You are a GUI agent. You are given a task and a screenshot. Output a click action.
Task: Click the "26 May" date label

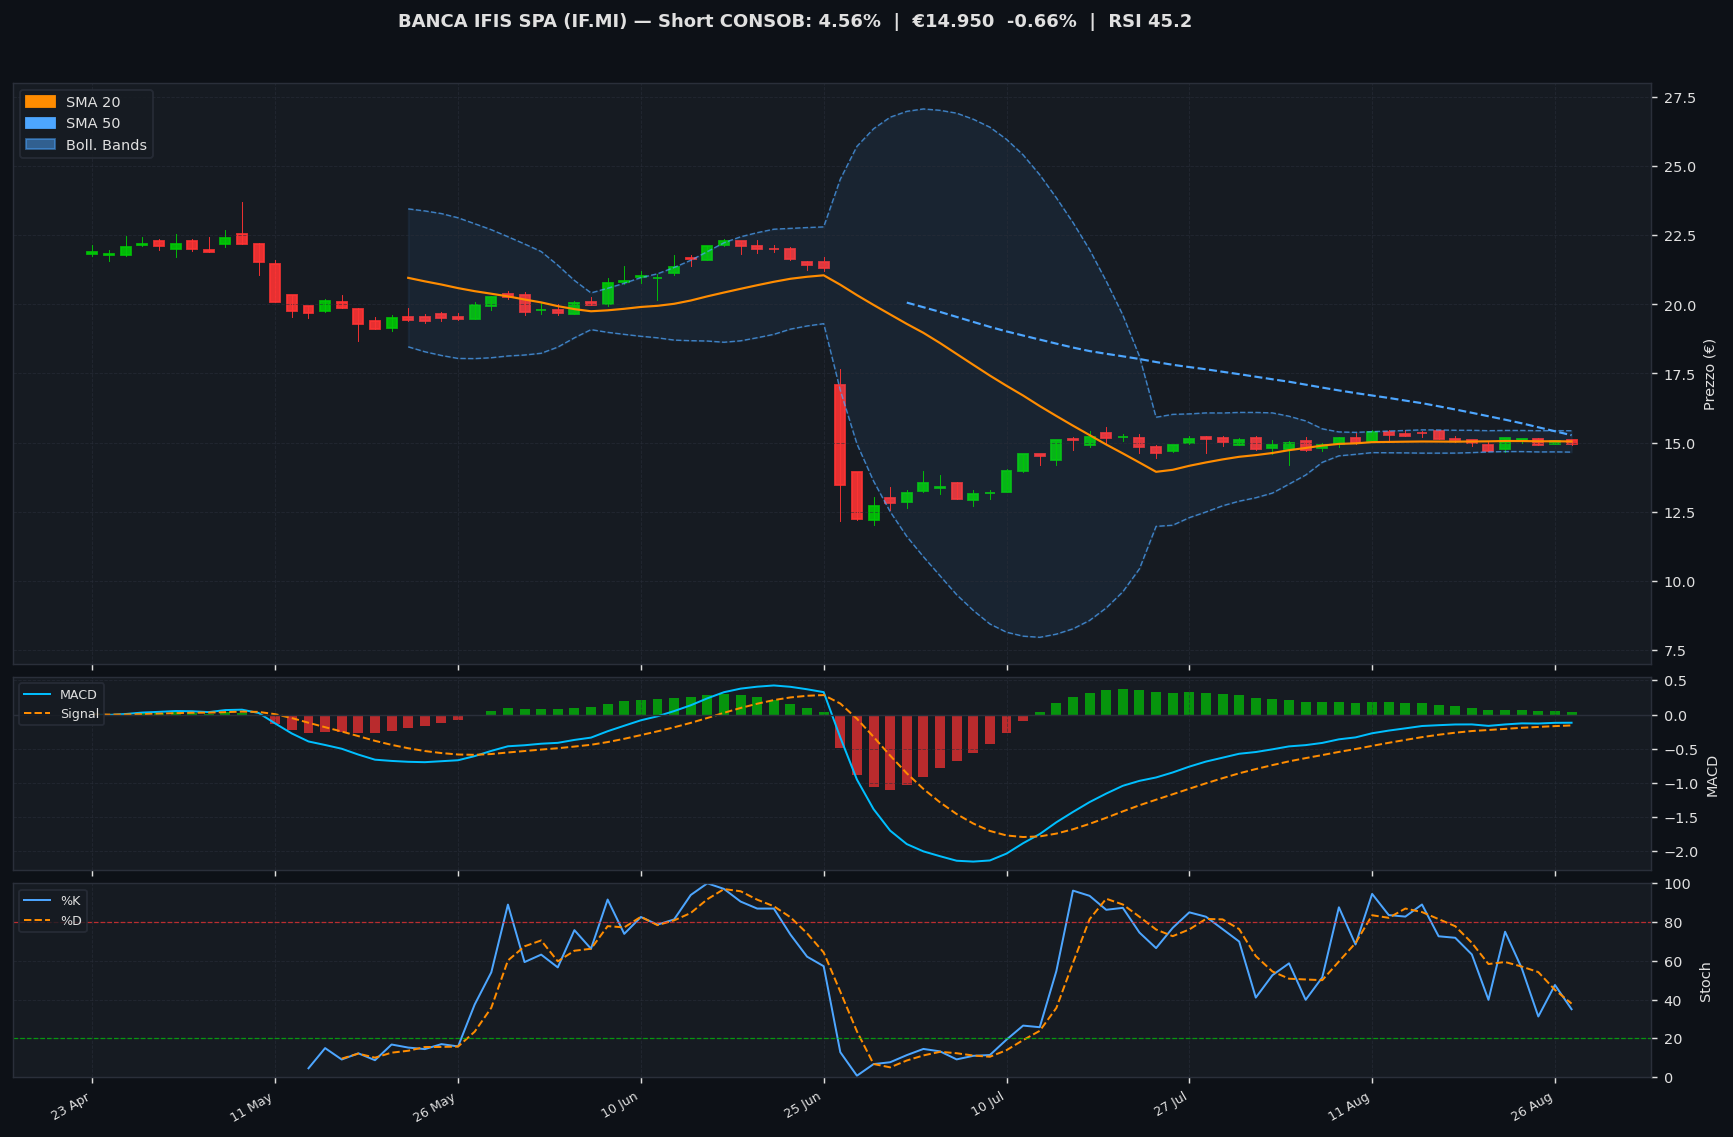(435, 1106)
